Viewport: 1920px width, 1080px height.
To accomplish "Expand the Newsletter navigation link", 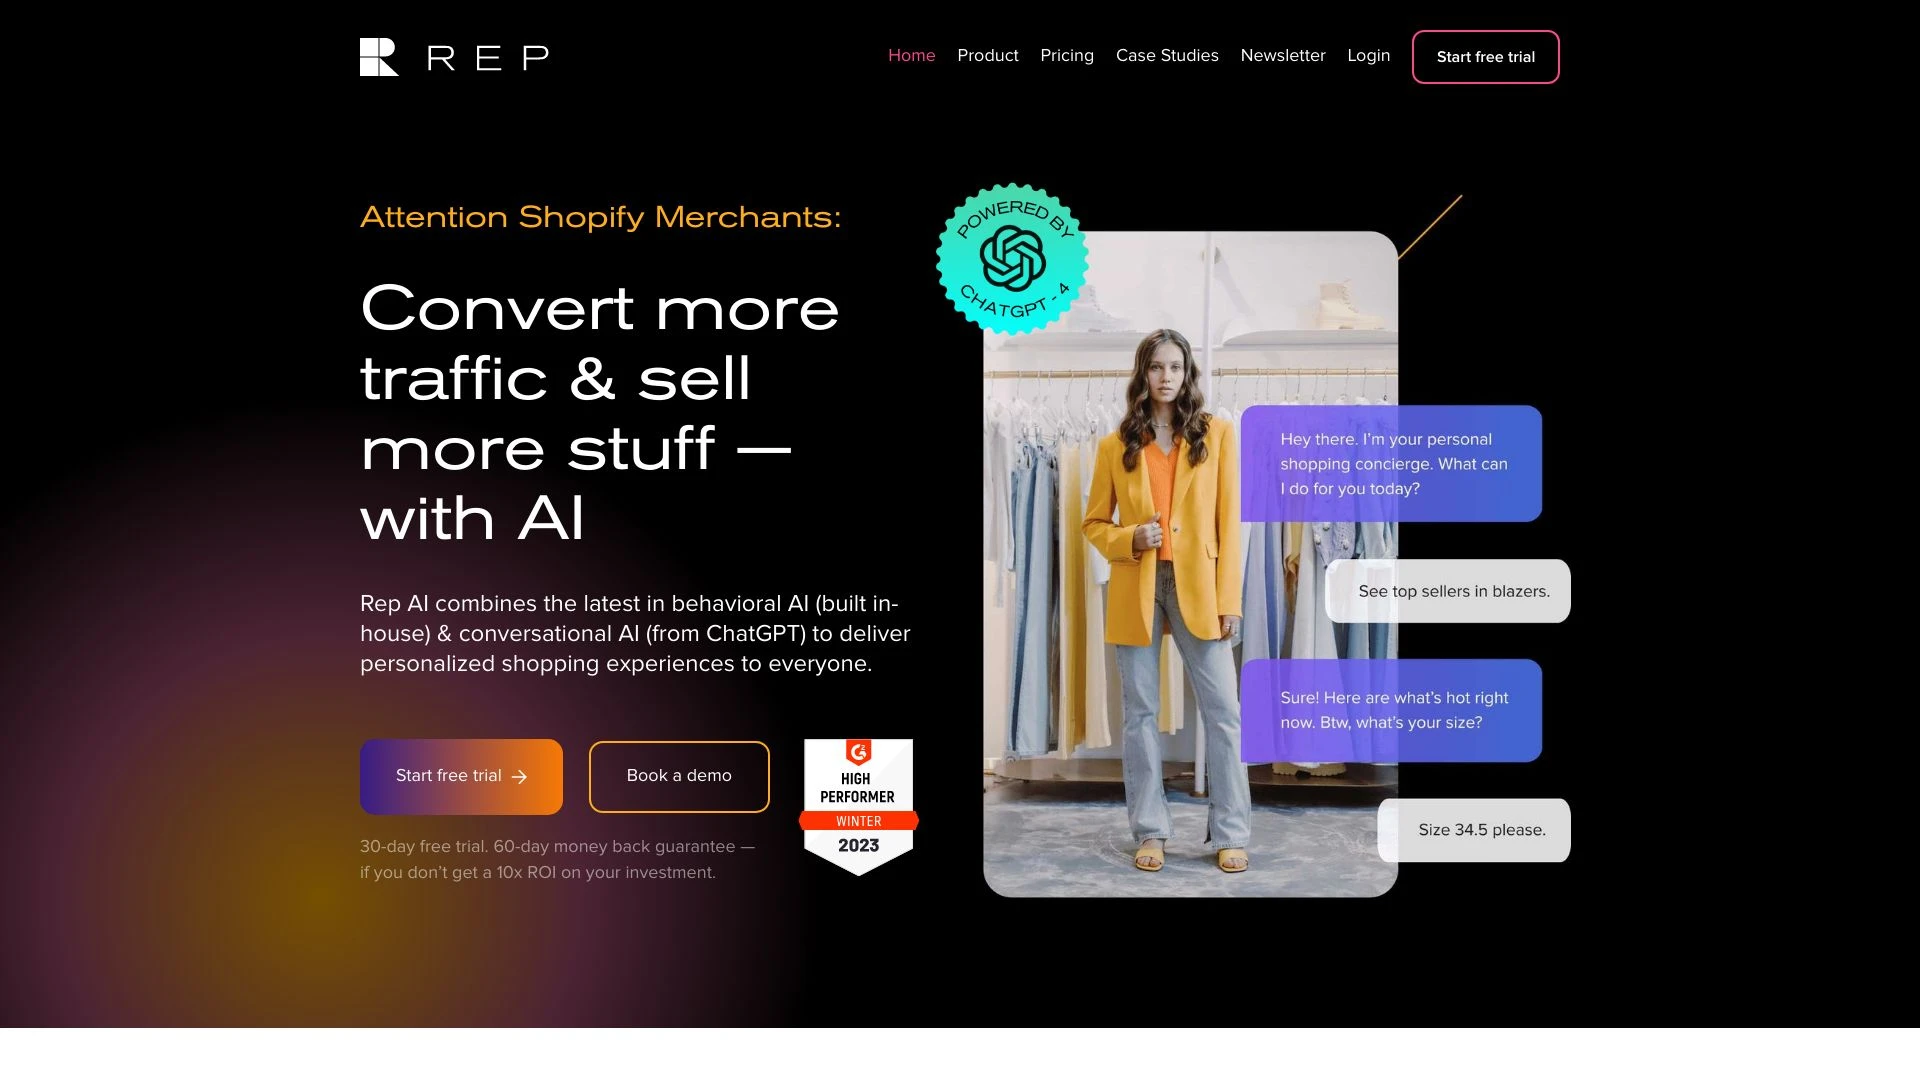I will click(1282, 55).
